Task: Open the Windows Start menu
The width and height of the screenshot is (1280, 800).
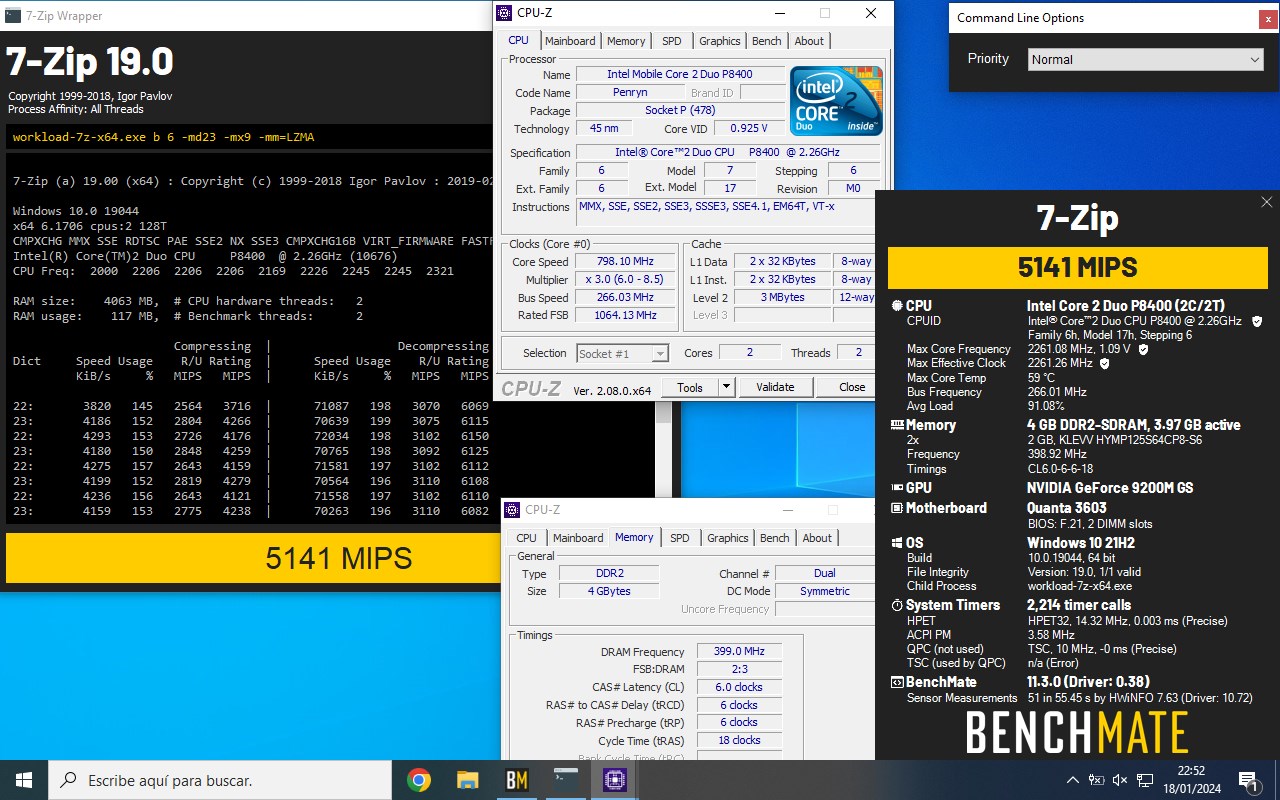Action: (24, 780)
